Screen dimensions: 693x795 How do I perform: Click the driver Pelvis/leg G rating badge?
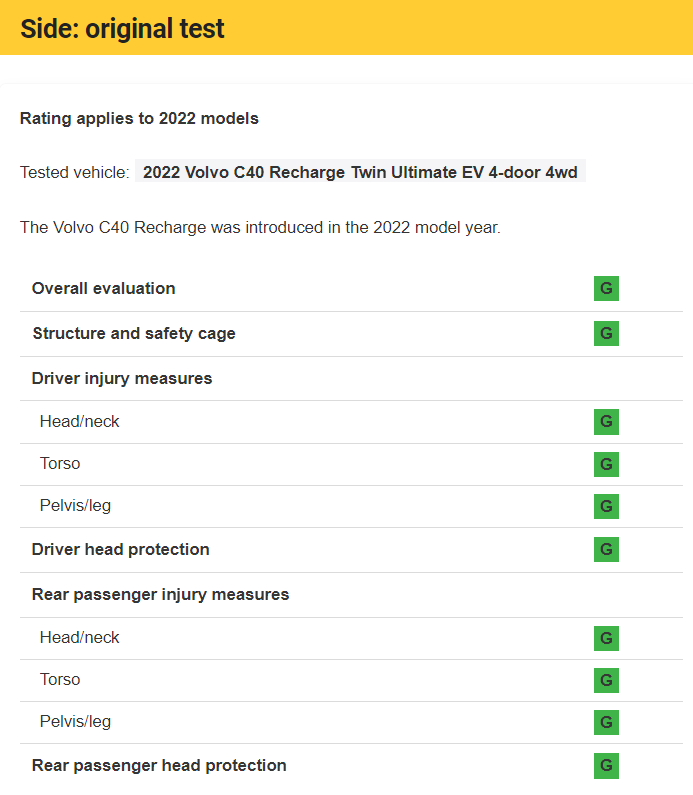click(606, 506)
